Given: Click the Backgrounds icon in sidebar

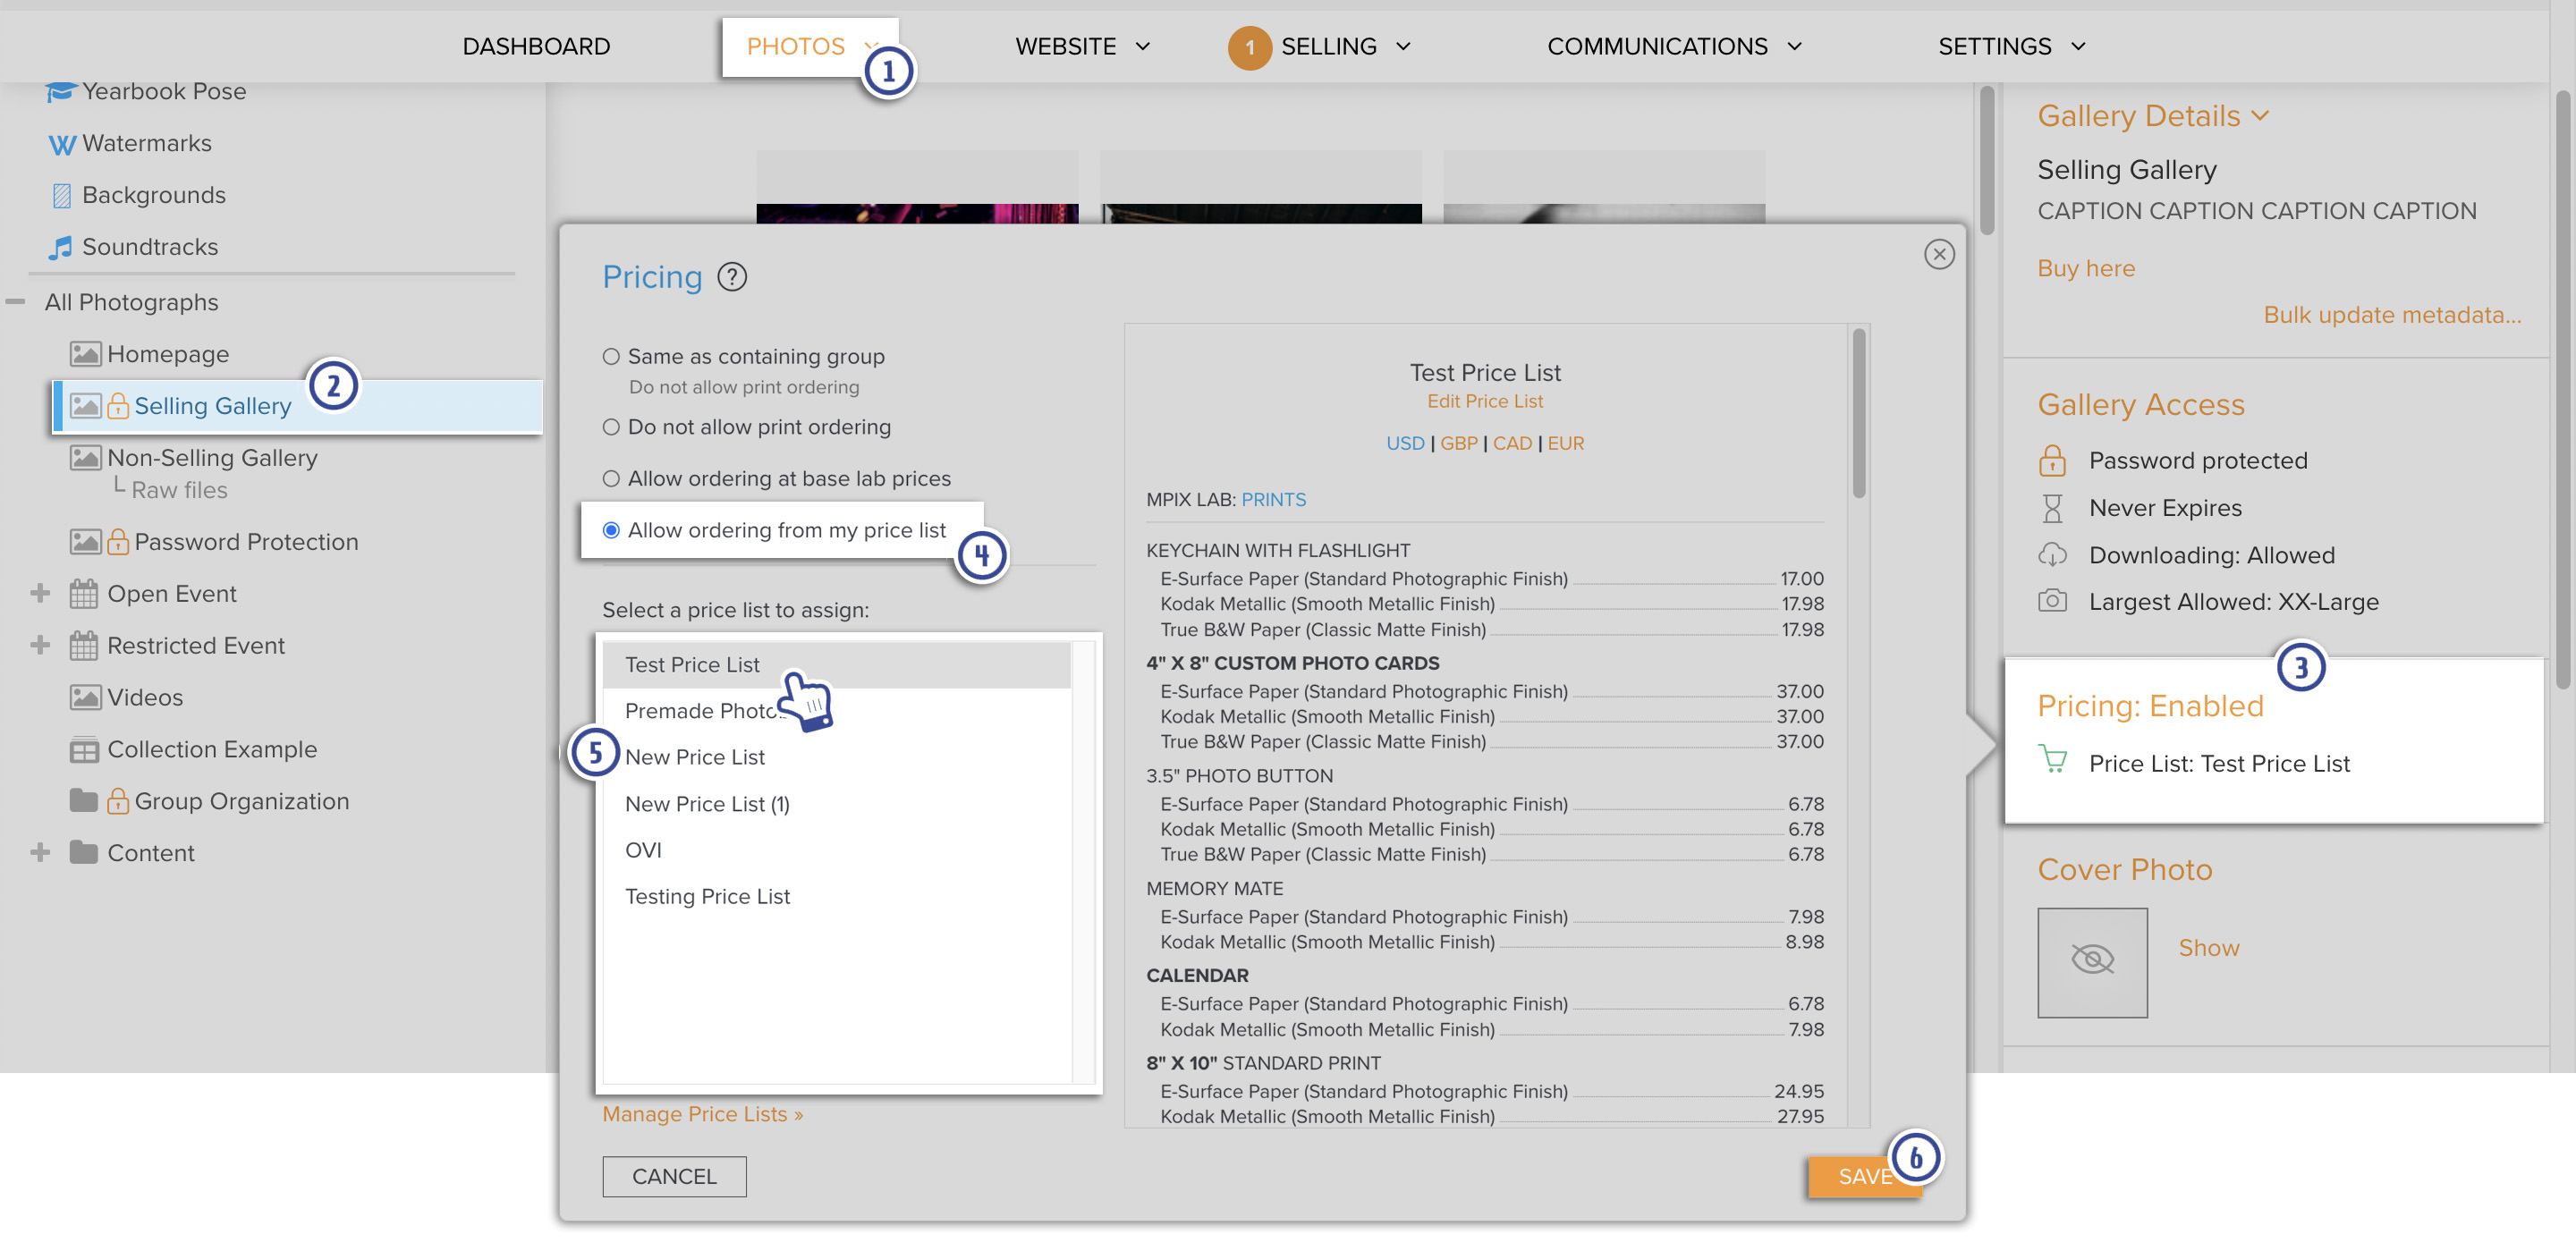Looking at the screenshot, I should 61,195.
